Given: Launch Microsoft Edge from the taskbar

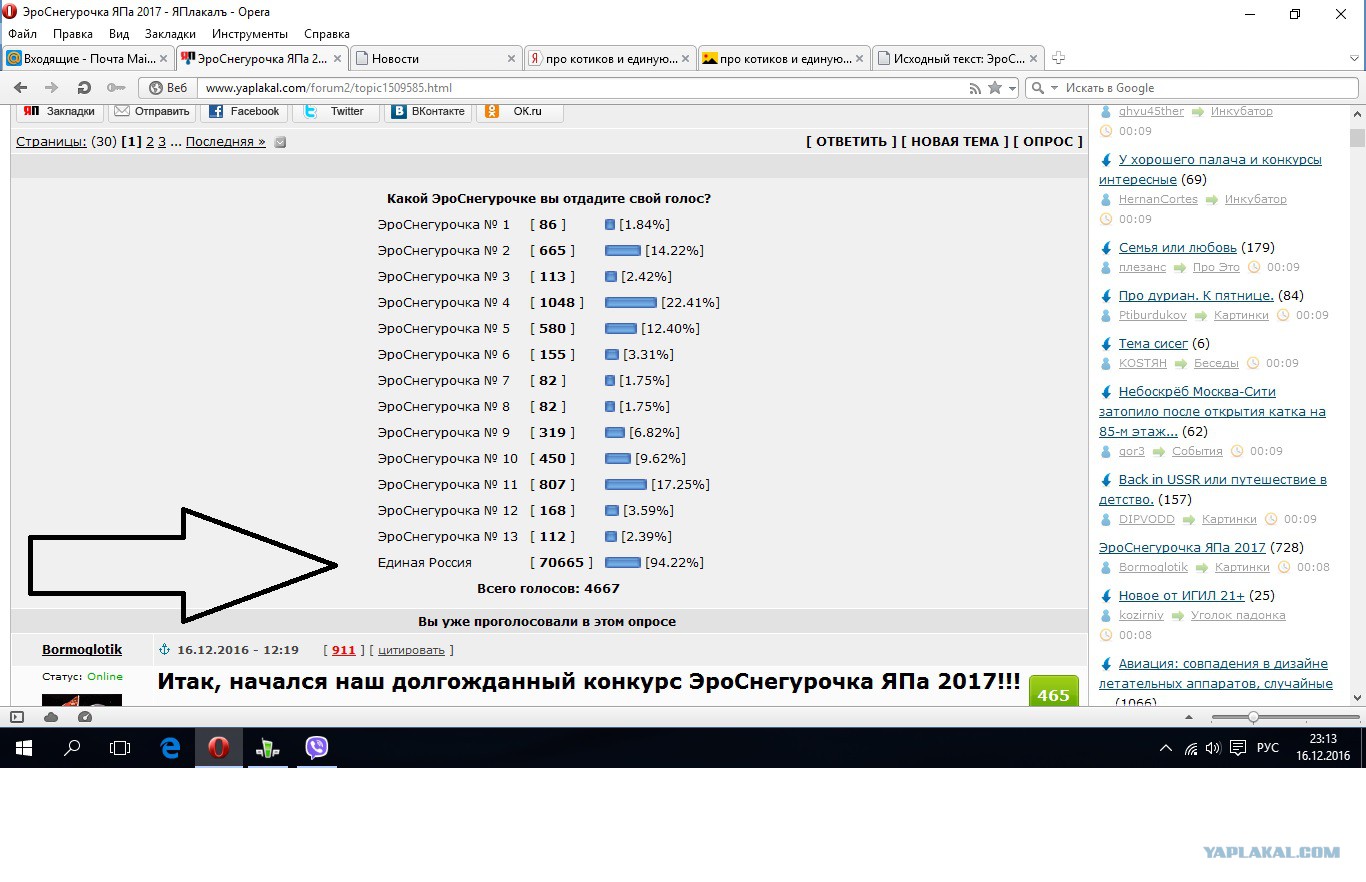Looking at the screenshot, I should tap(170, 748).
